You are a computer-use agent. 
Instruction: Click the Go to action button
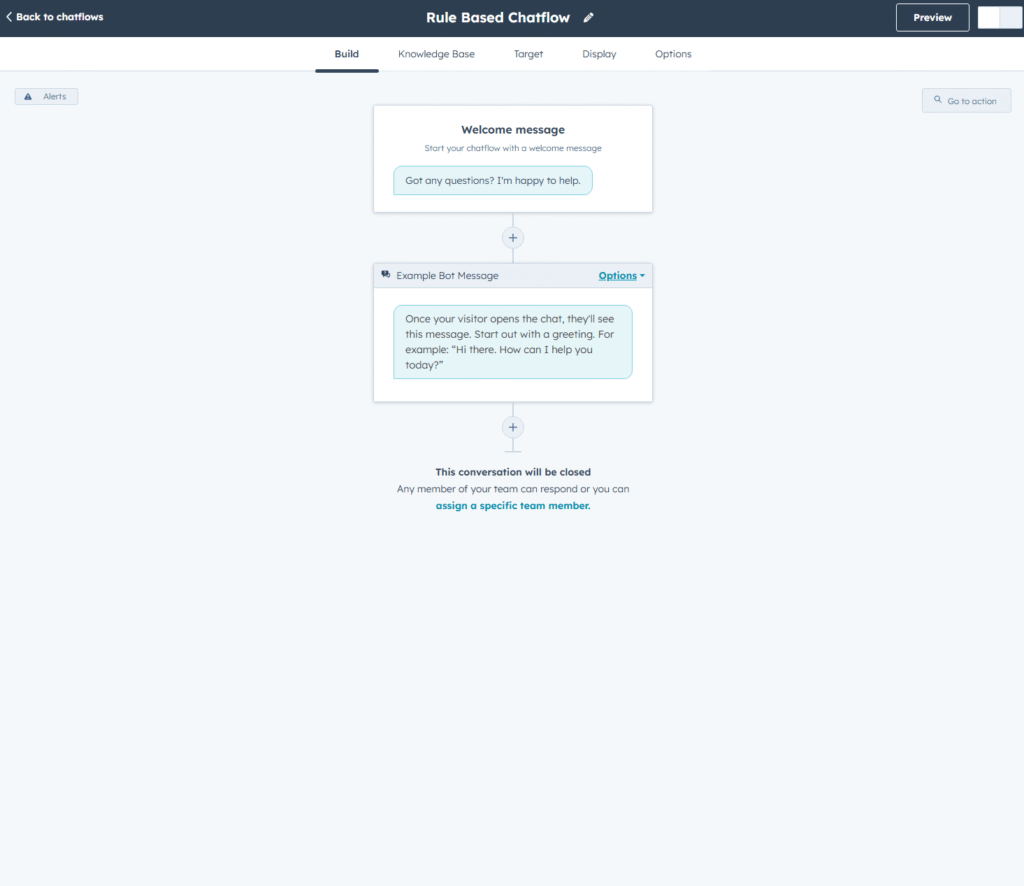coord(966,100)
